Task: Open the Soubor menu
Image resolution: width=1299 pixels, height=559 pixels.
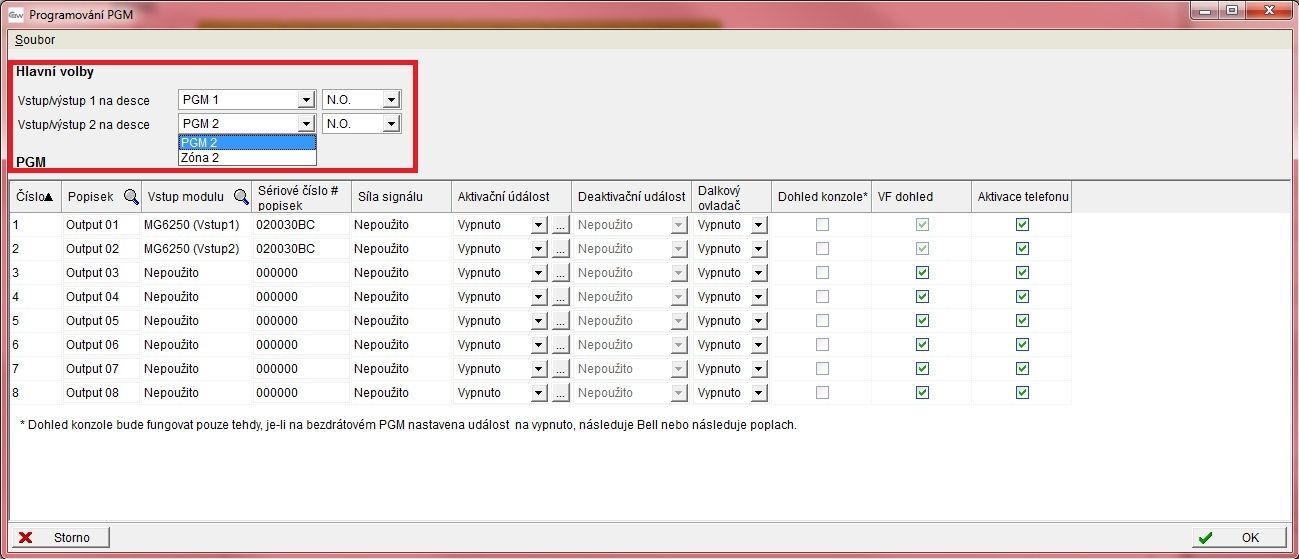Action: pyautogui.click(x=35, y=40)
